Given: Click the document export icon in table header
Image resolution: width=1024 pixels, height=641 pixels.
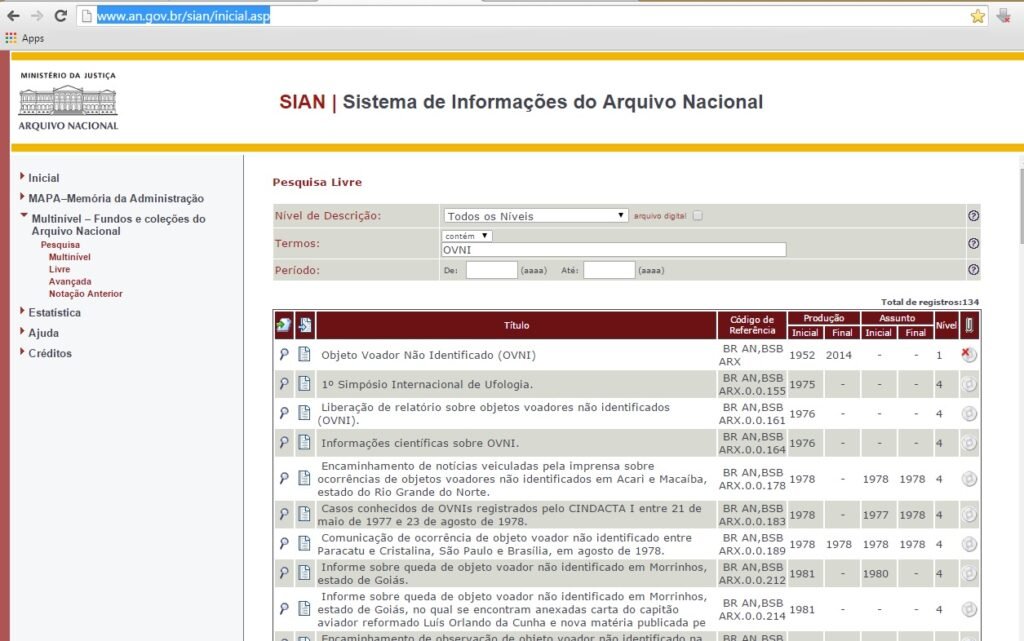Looking at the screenshot, I should (305, 325).
